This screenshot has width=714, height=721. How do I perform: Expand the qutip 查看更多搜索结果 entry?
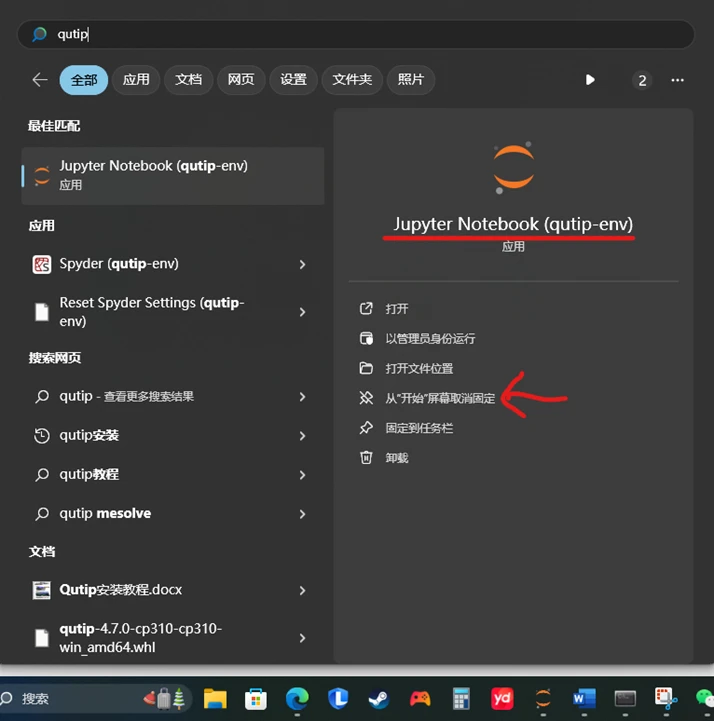tap(302, 397)
